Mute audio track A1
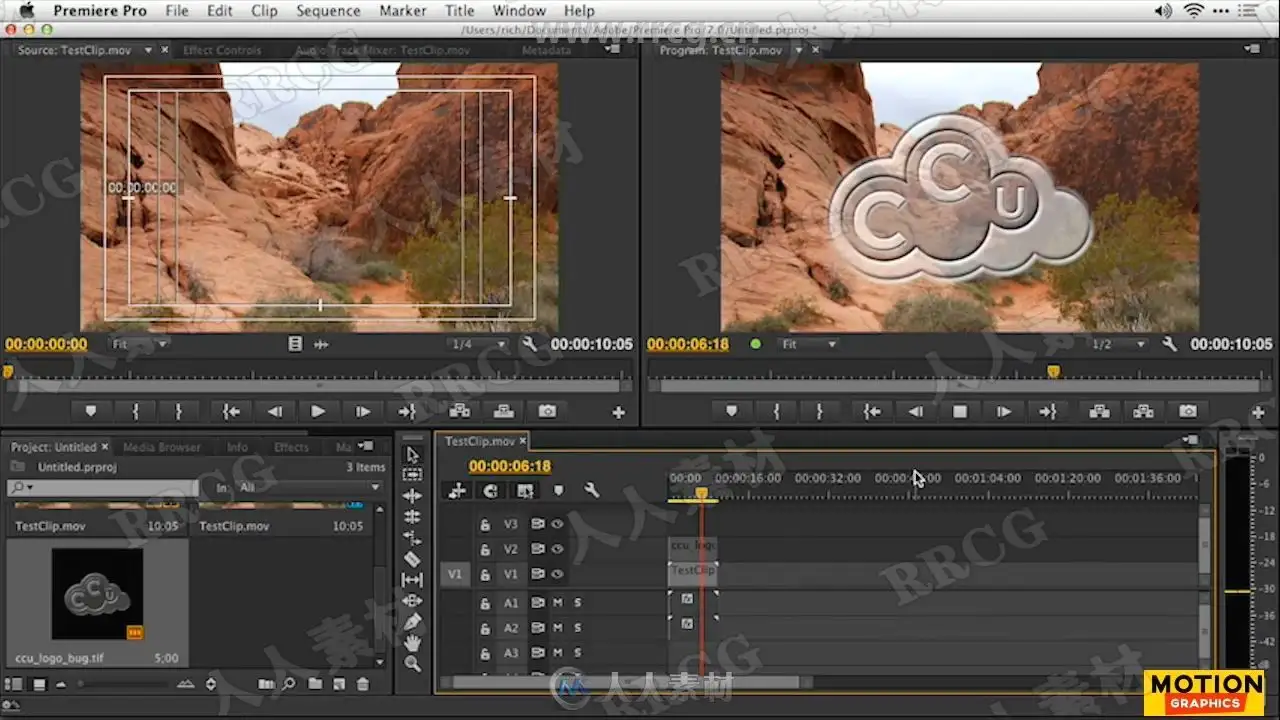This screenshot has height=720, width=1280. click(558, 603)
